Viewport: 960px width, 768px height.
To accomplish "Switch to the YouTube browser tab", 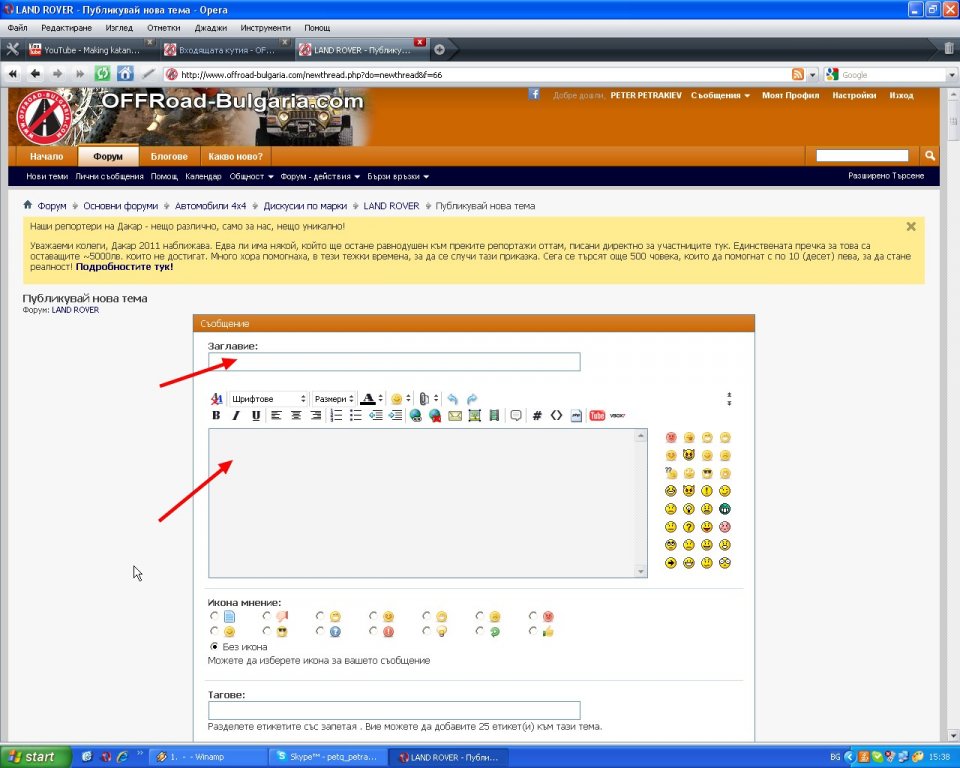I will pos(91,50).
